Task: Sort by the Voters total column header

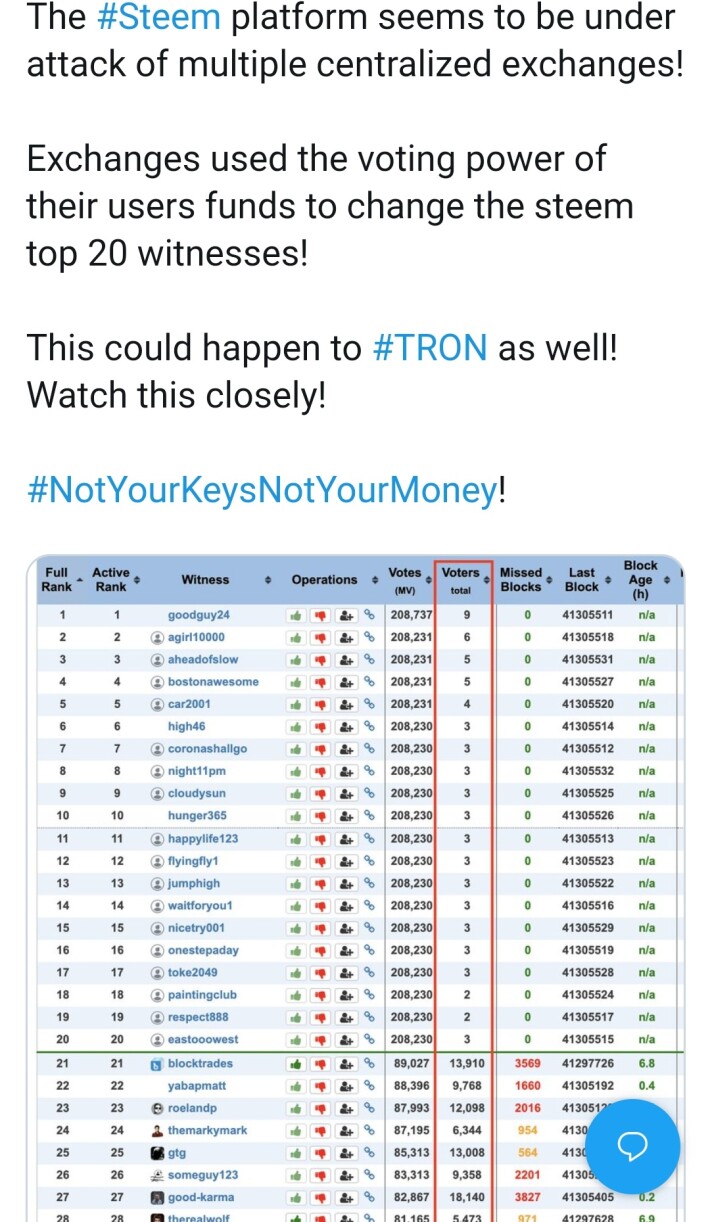Action: (465, 581)
